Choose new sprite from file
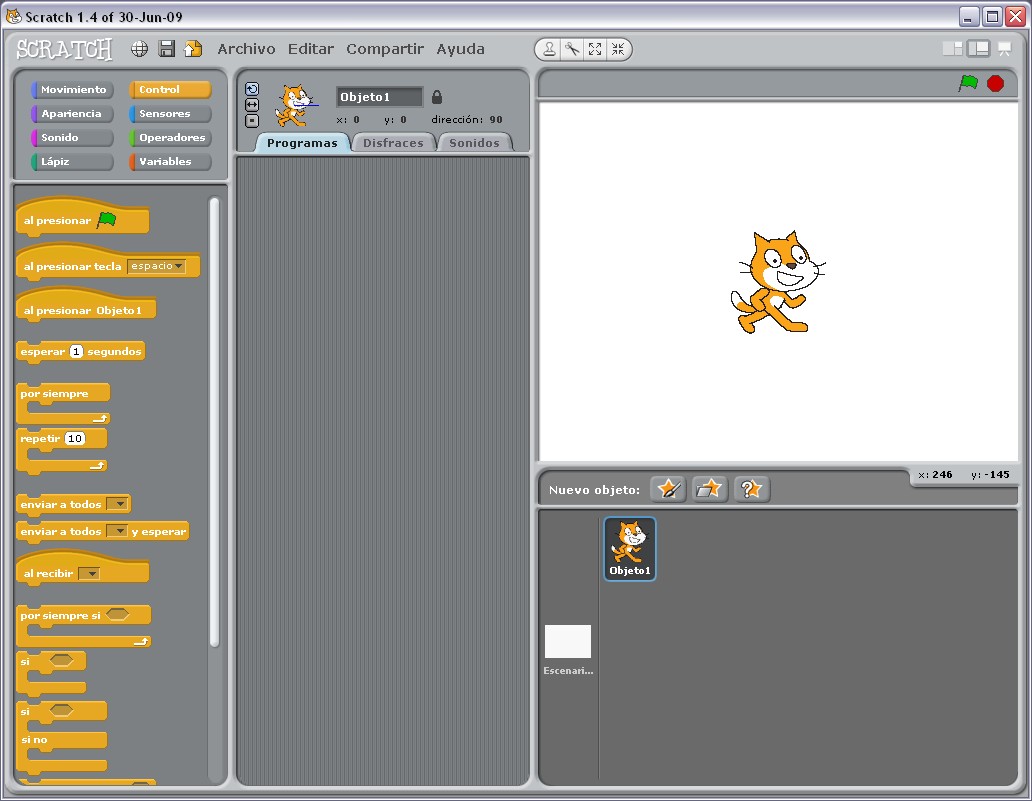The height and width of the screenshot is (801, 1032). tap(710, 489)
